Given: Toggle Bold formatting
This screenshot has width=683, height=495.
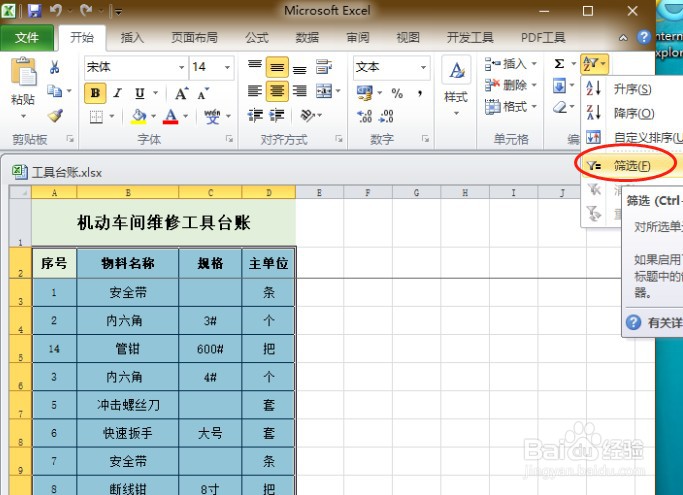Looking at the screenshot, I should [x=95, y=93].
